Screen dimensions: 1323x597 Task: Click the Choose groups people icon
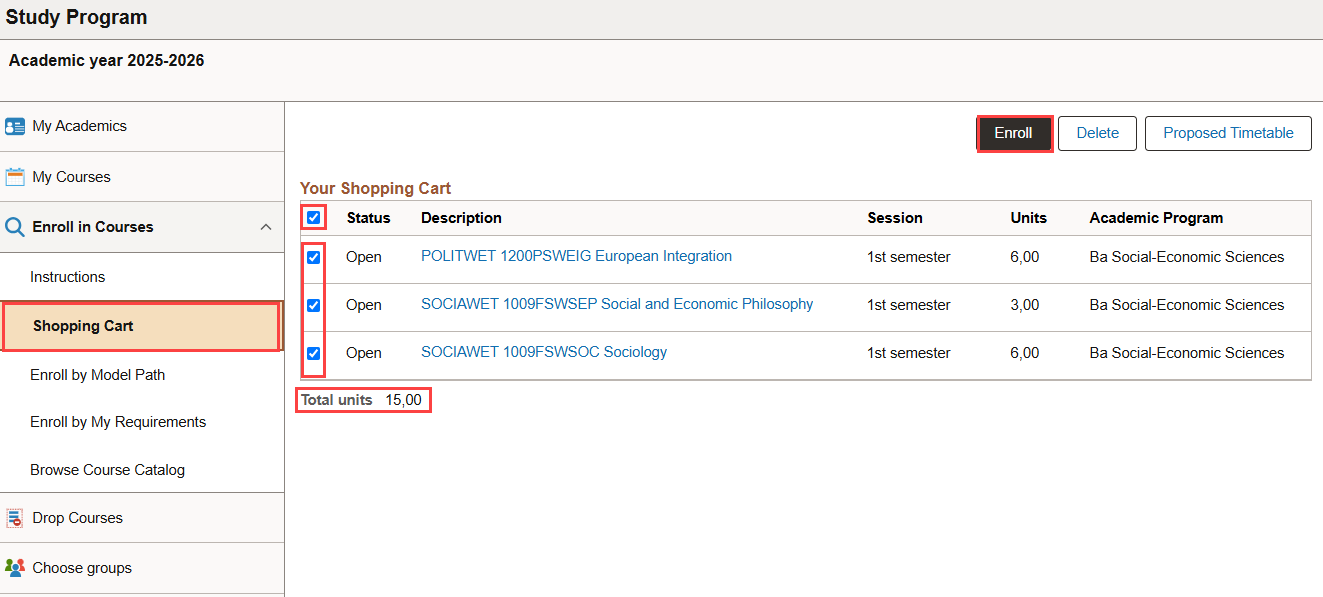point(15,568)
